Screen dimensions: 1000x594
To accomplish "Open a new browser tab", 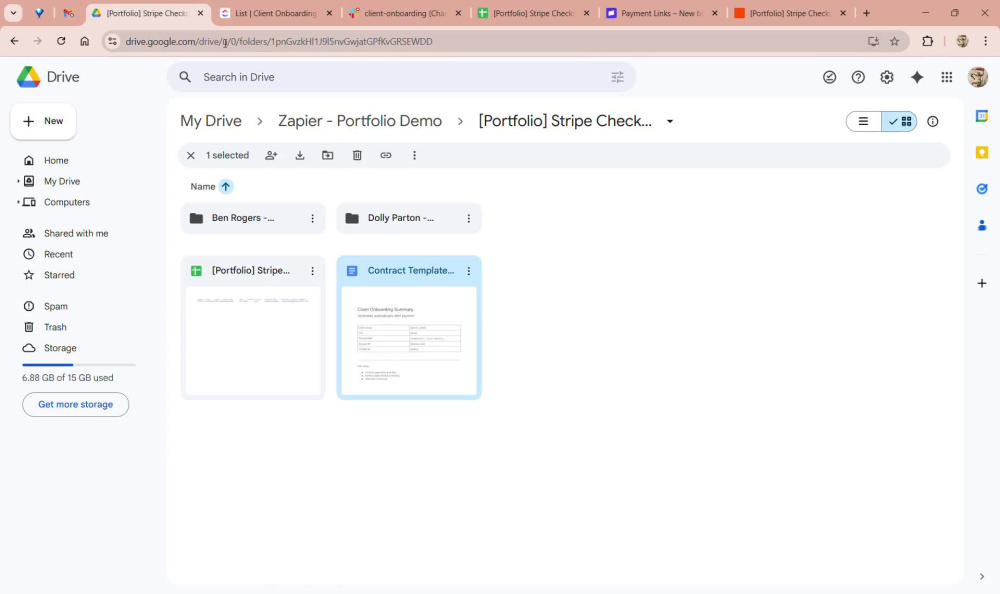I will (x=866, y=13).
